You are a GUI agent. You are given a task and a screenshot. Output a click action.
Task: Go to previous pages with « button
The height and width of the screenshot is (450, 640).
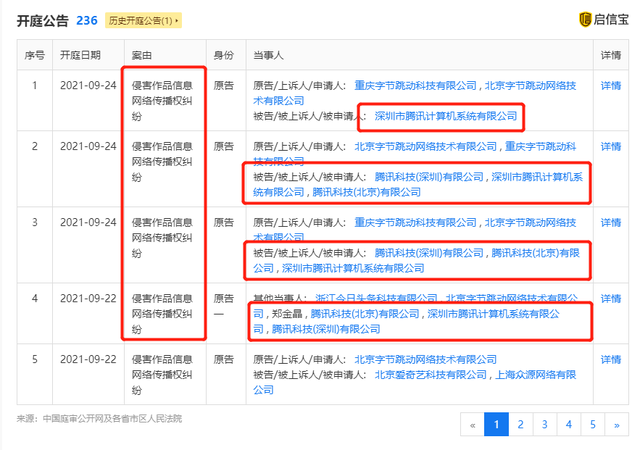(x=472, y=425)
